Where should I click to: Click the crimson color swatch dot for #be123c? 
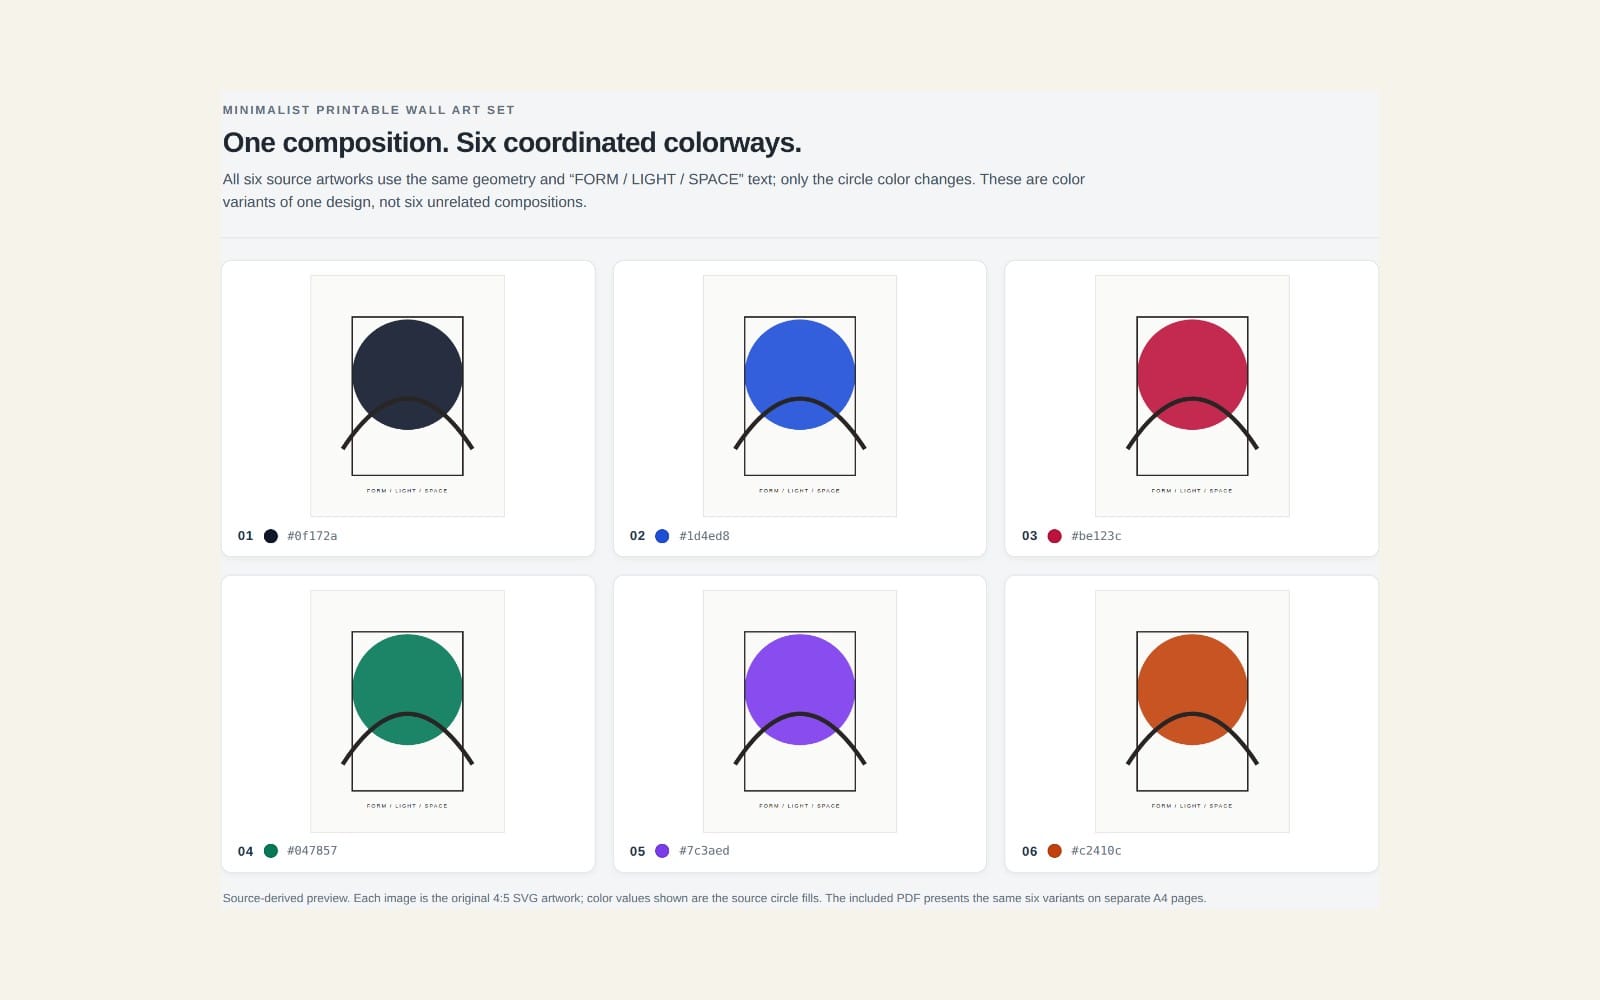tap(1054, 536)
